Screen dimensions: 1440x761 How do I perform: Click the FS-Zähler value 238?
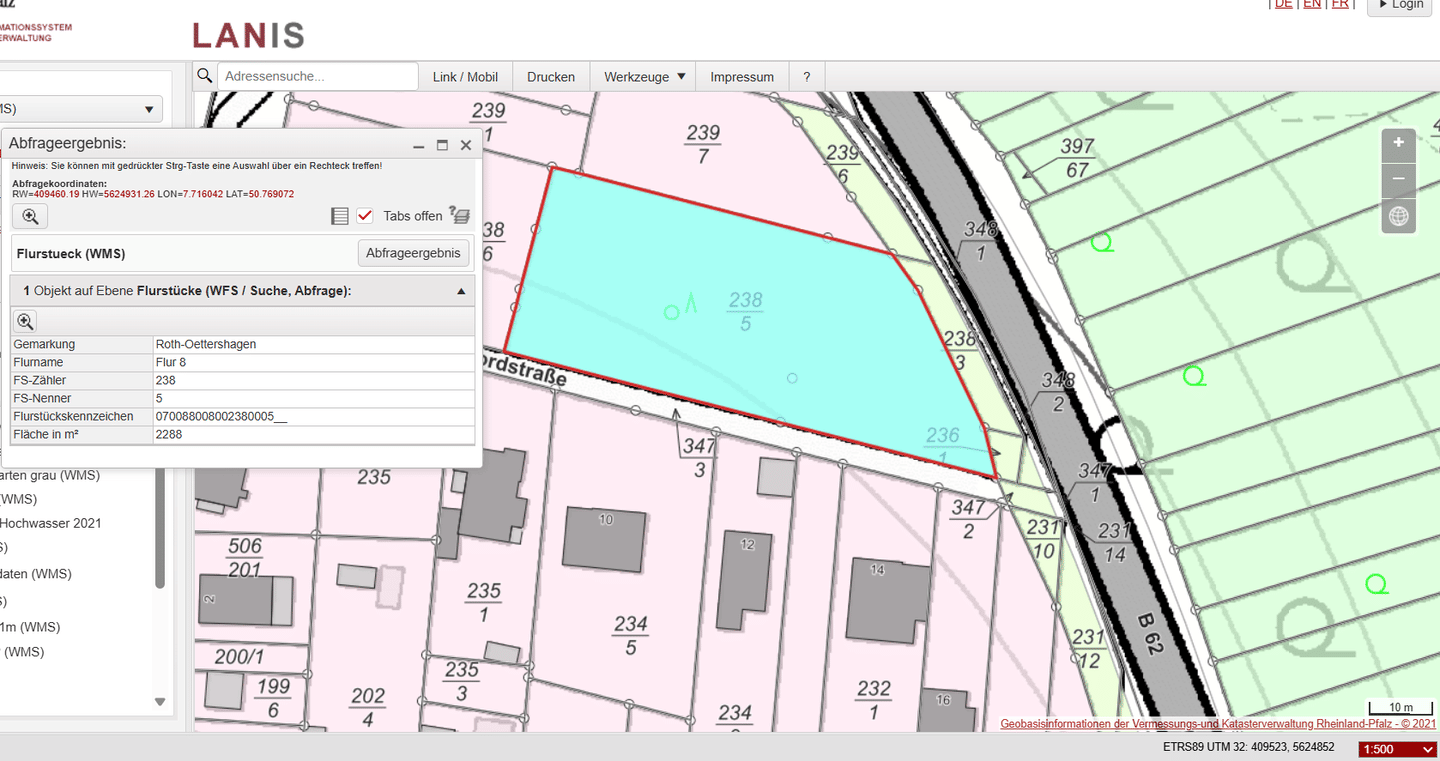pos(165,380)
